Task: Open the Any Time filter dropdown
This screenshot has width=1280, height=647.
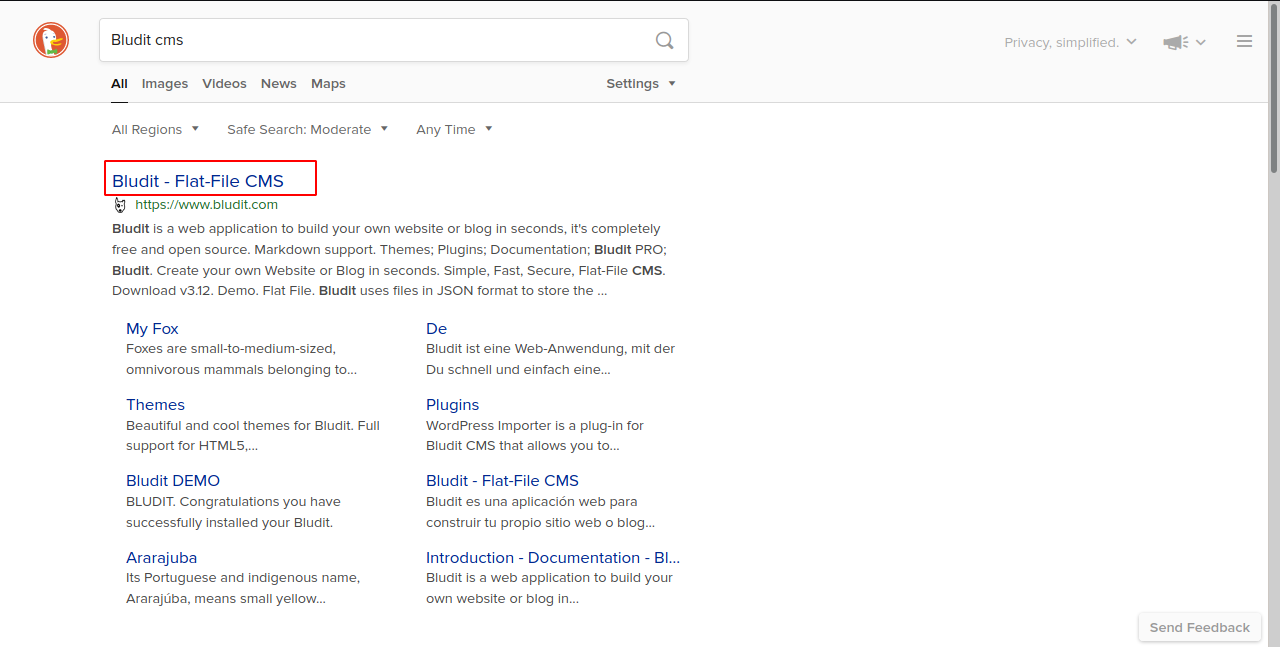Action: [454, 130]
